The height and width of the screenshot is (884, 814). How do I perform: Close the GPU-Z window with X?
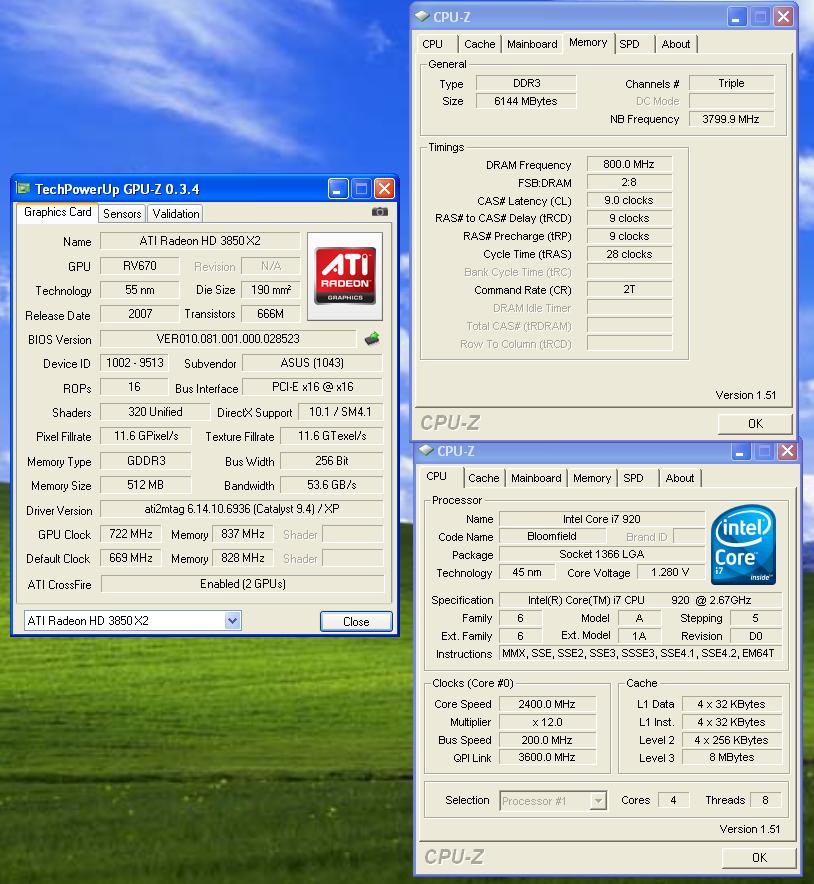tap(384, 189)
